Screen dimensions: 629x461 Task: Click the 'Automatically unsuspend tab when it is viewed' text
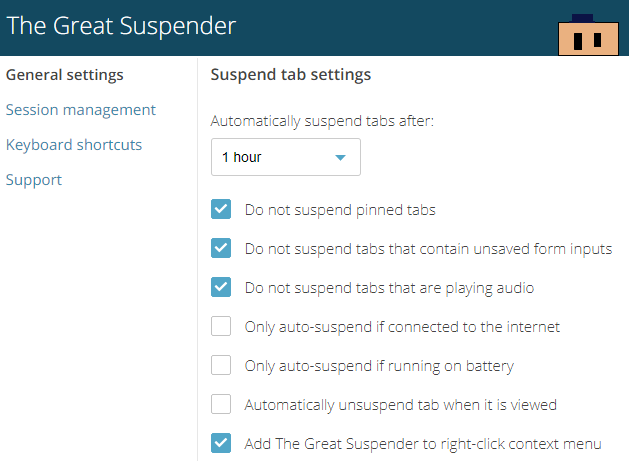[x=400, y=405]
